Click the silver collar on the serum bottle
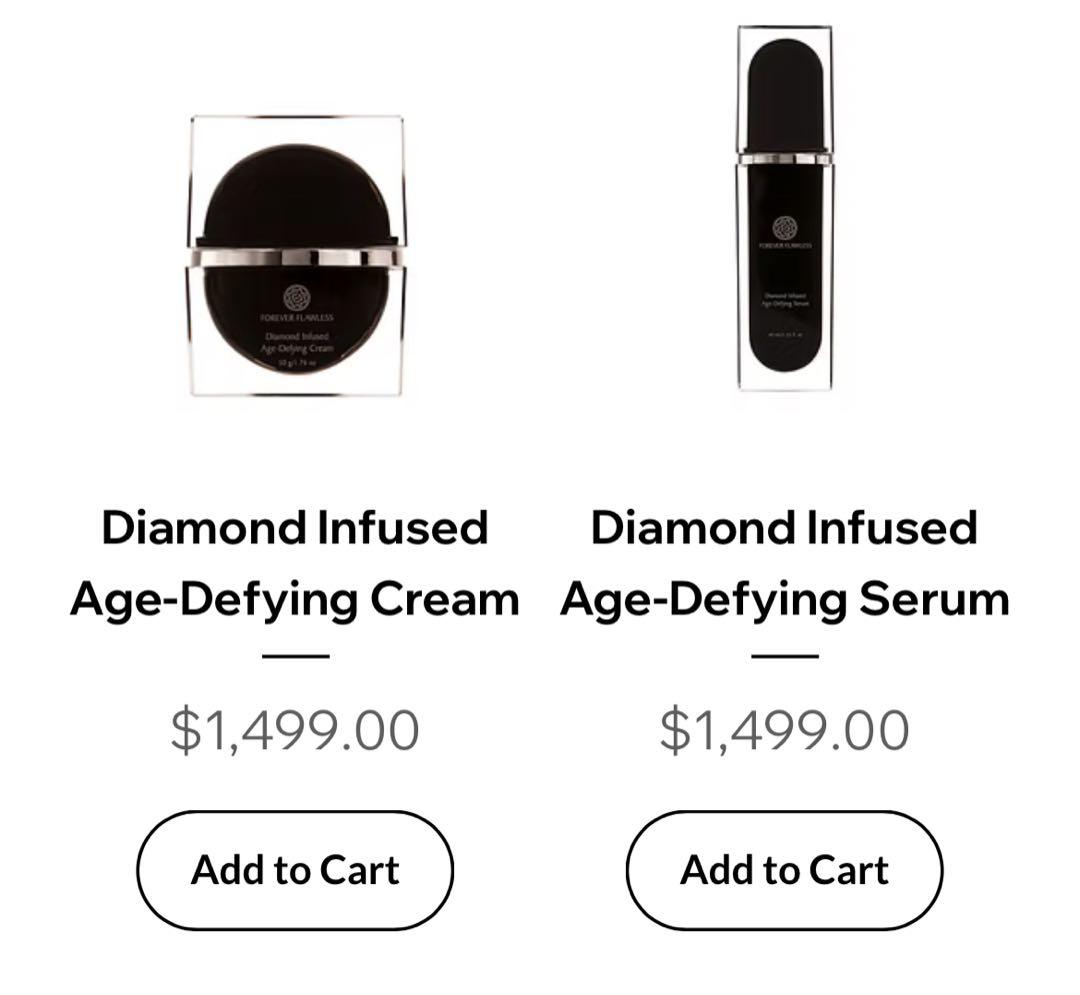Image resolution: width=1080 pixels, height=995 pixels. (785, 158)
